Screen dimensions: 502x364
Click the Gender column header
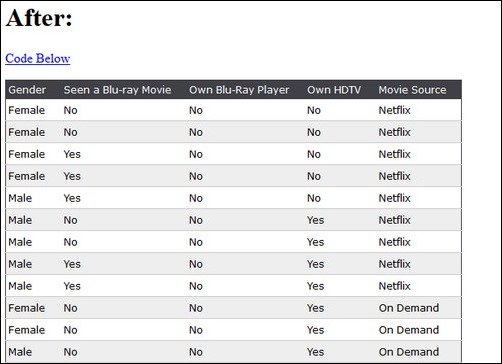point(27,90)
